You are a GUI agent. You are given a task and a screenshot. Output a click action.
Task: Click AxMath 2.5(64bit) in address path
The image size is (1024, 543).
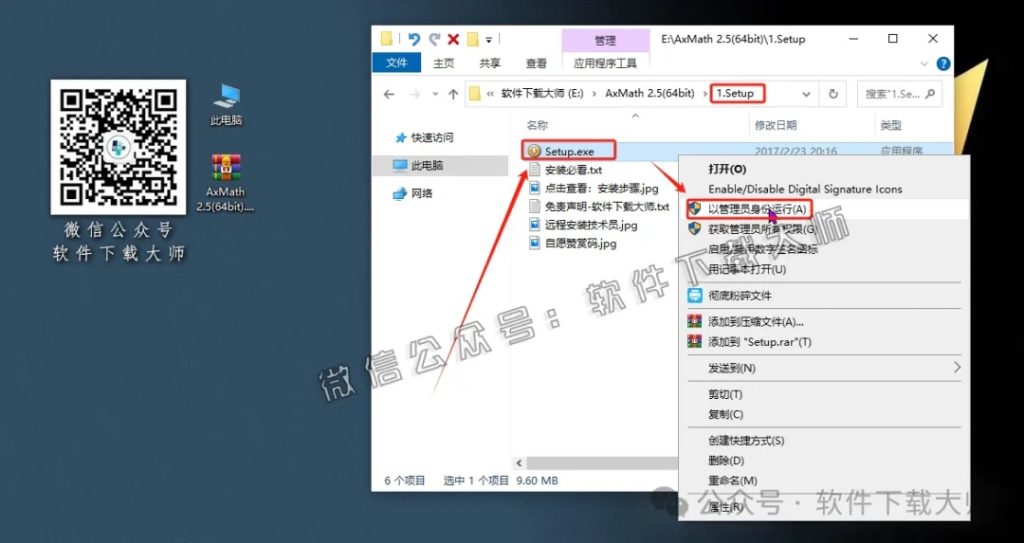650,94
